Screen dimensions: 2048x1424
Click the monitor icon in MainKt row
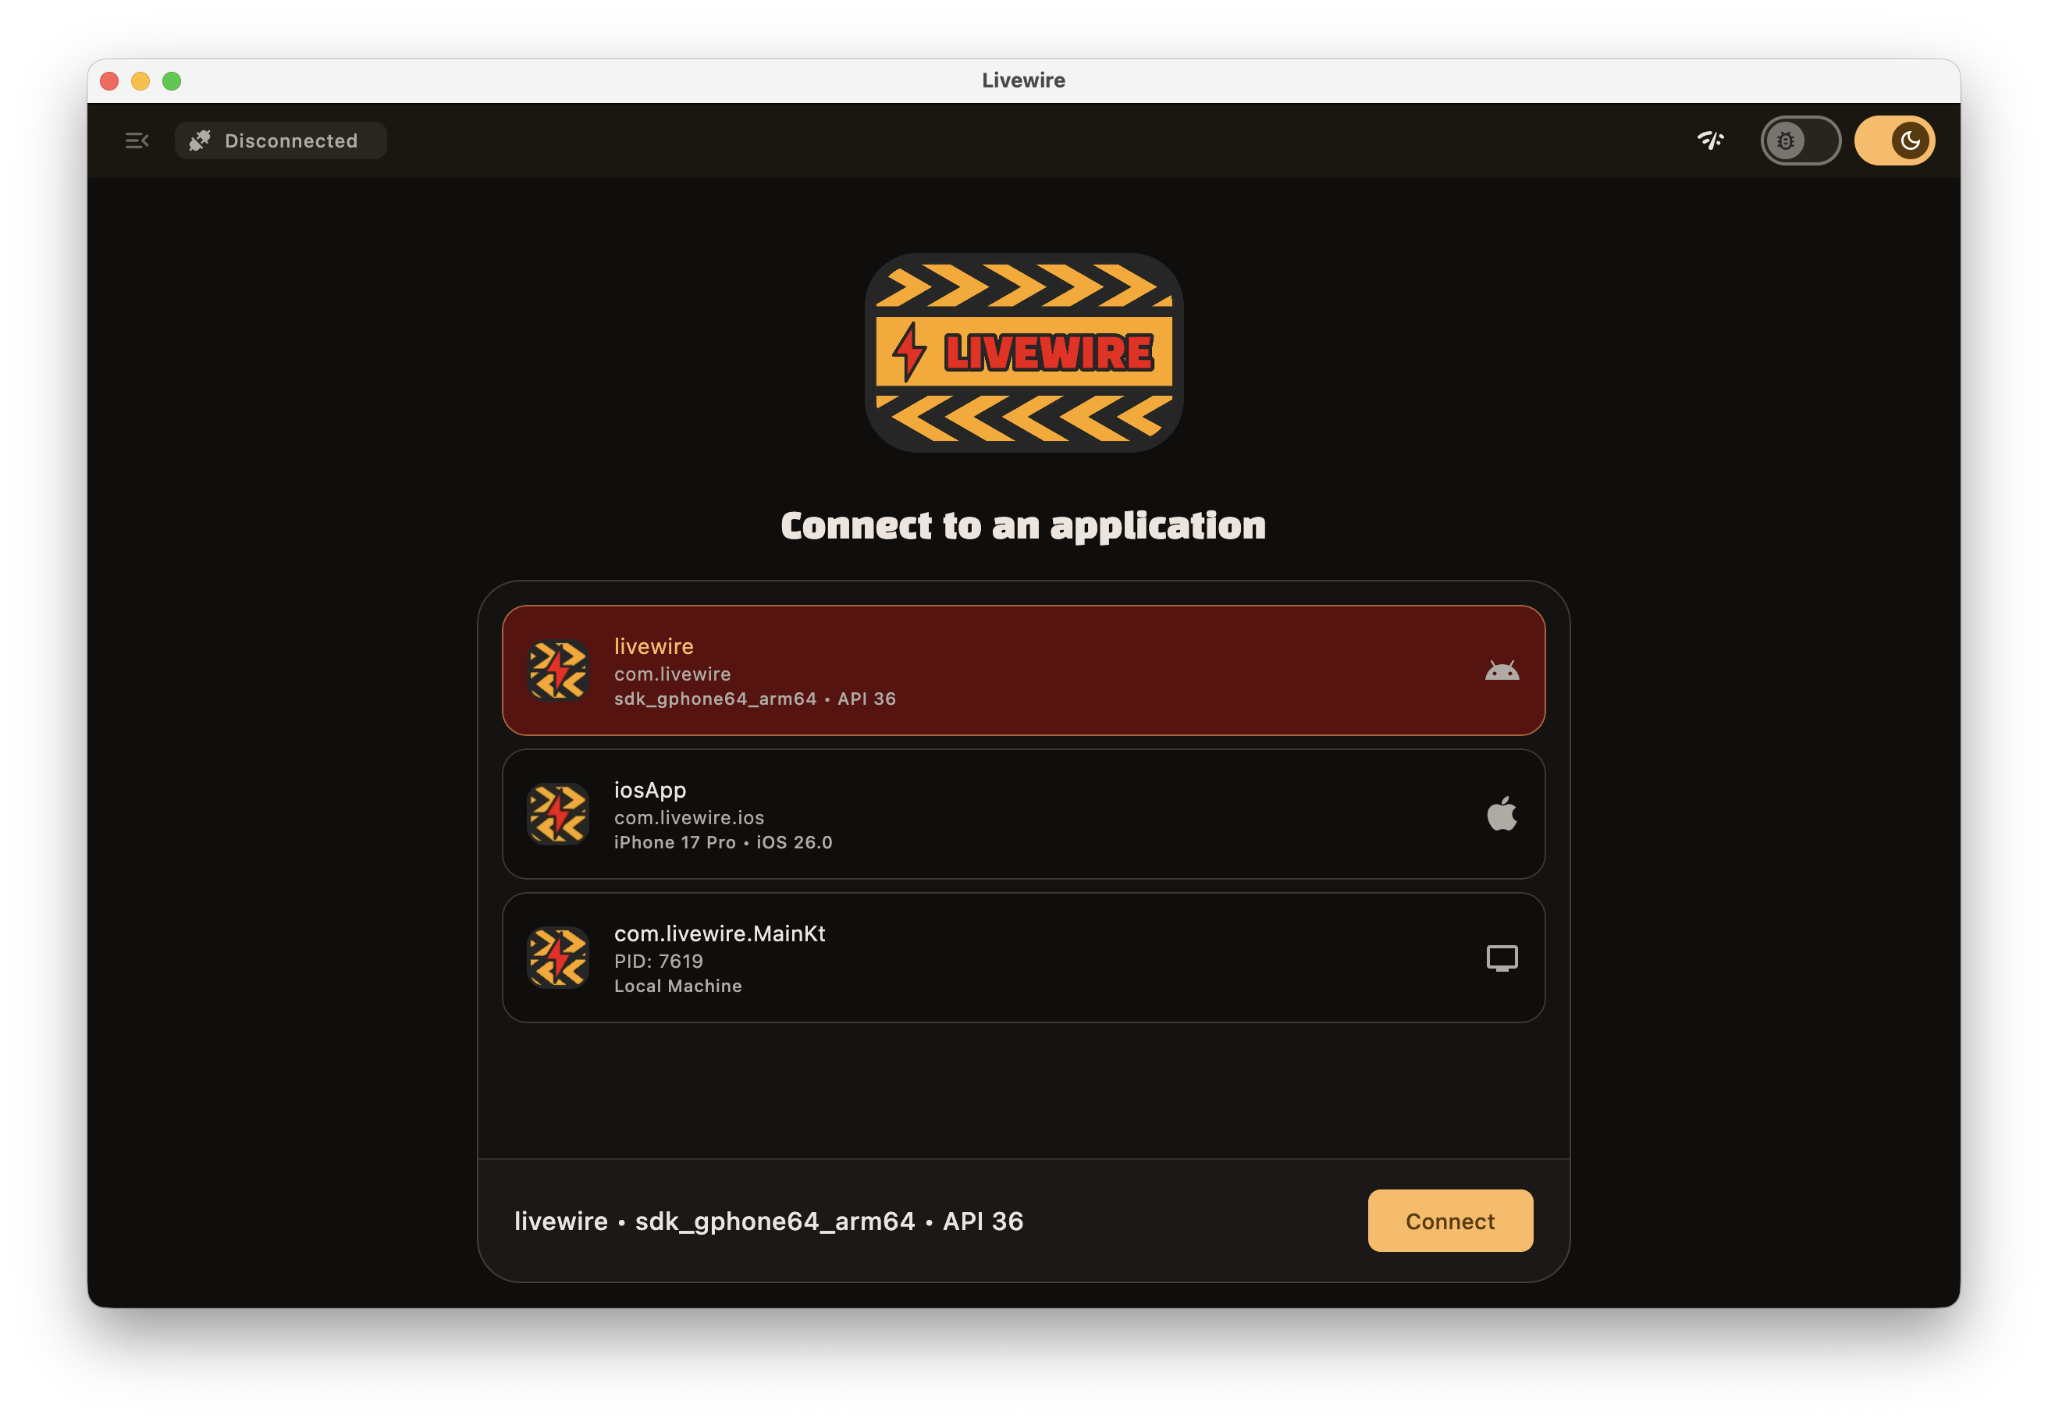point(1502,958)
